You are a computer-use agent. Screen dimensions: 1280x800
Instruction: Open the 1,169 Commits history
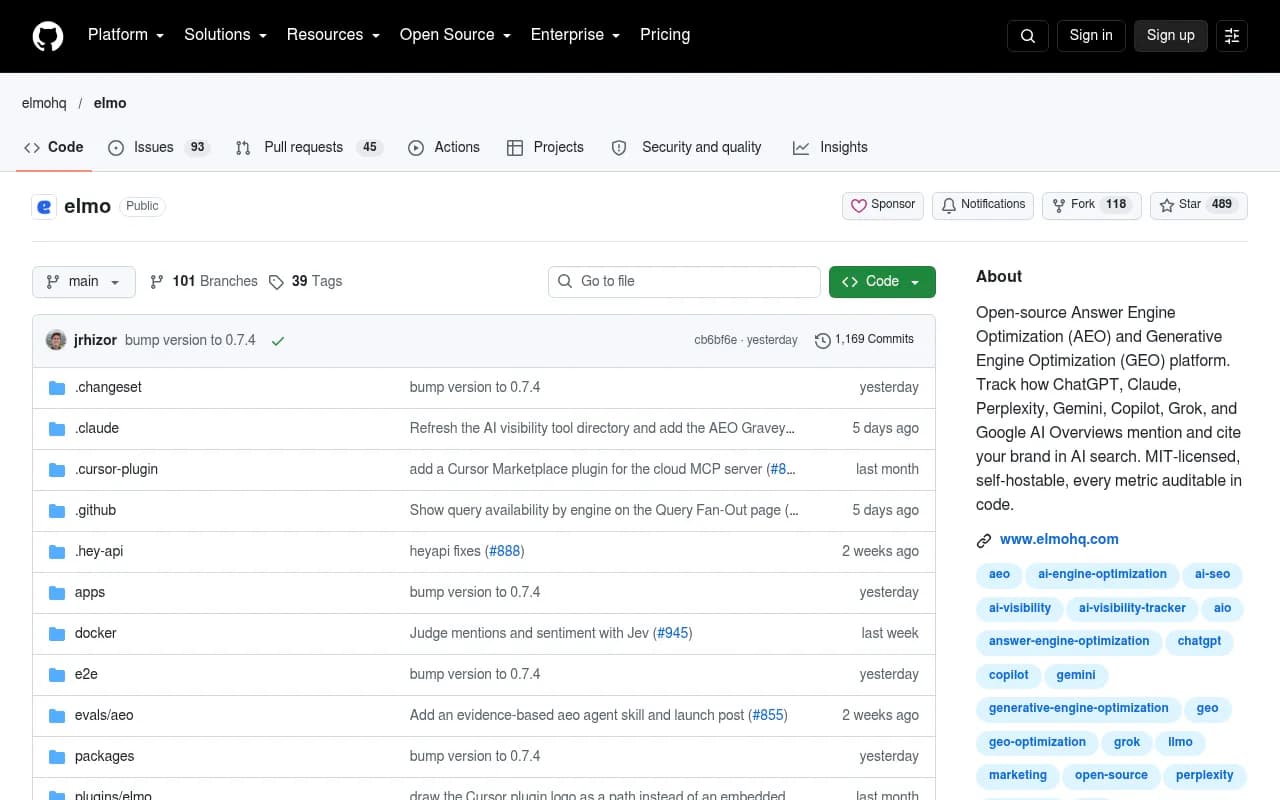click(x=864, y=340)
